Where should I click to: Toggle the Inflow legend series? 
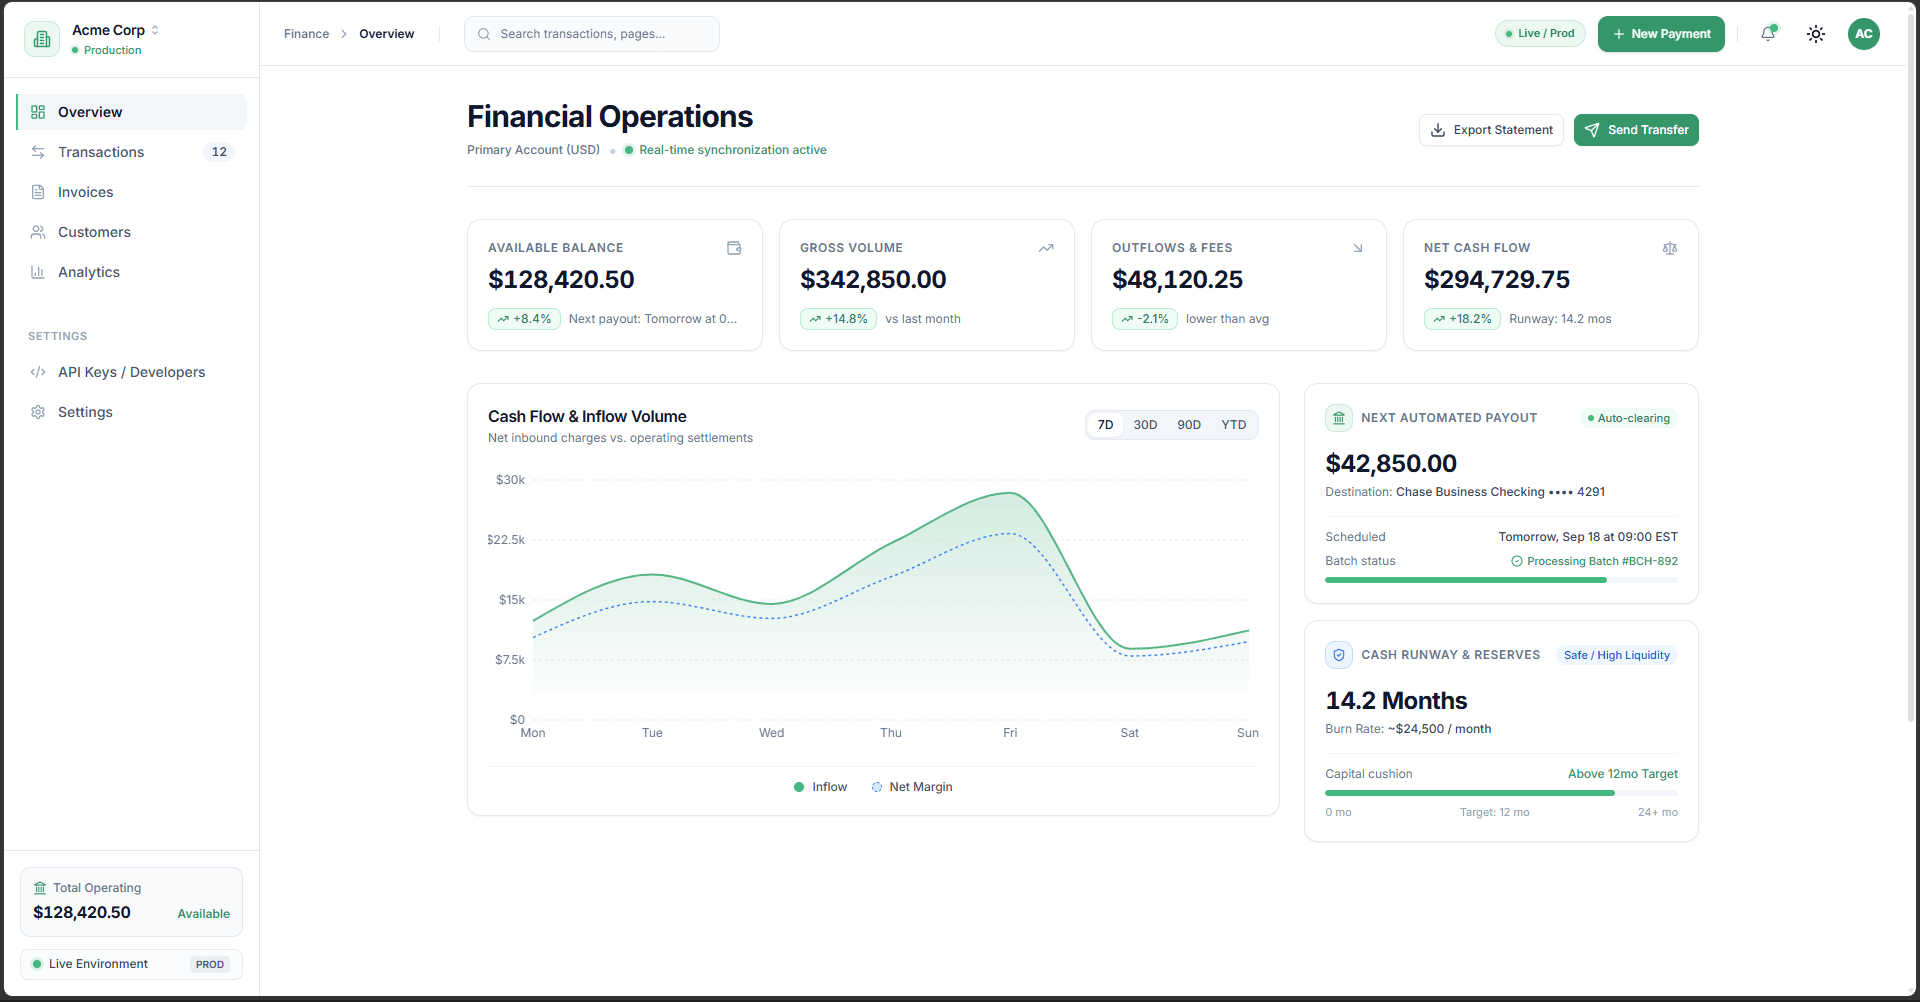pos(820,787)
